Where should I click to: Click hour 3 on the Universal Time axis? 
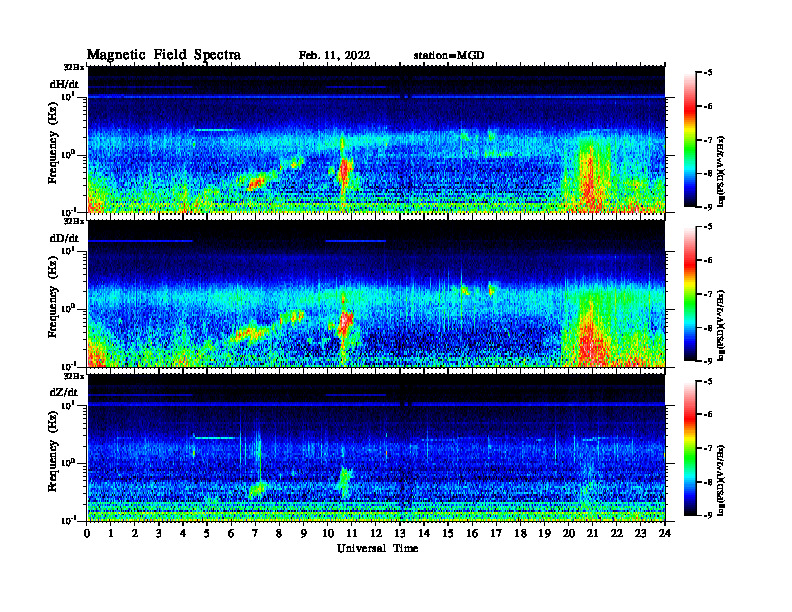(x=159, y=533)
